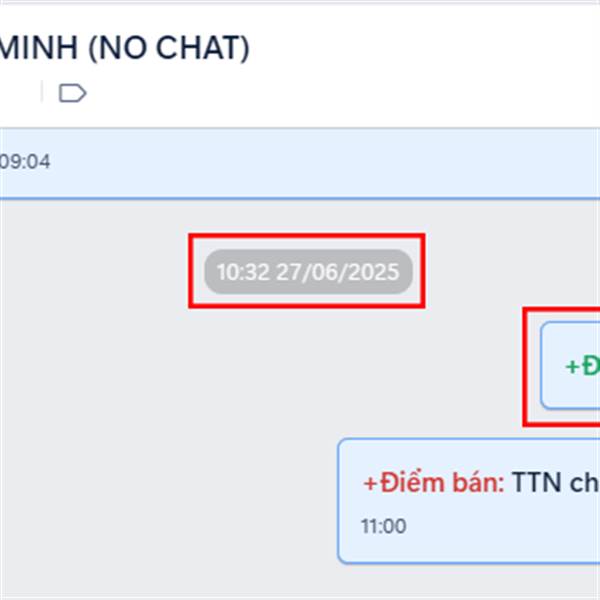The height and width of the screenshot is (600, 600).
Task: Click the gray 10:32 27/06/2025 date pill
Action: [308, 272]
